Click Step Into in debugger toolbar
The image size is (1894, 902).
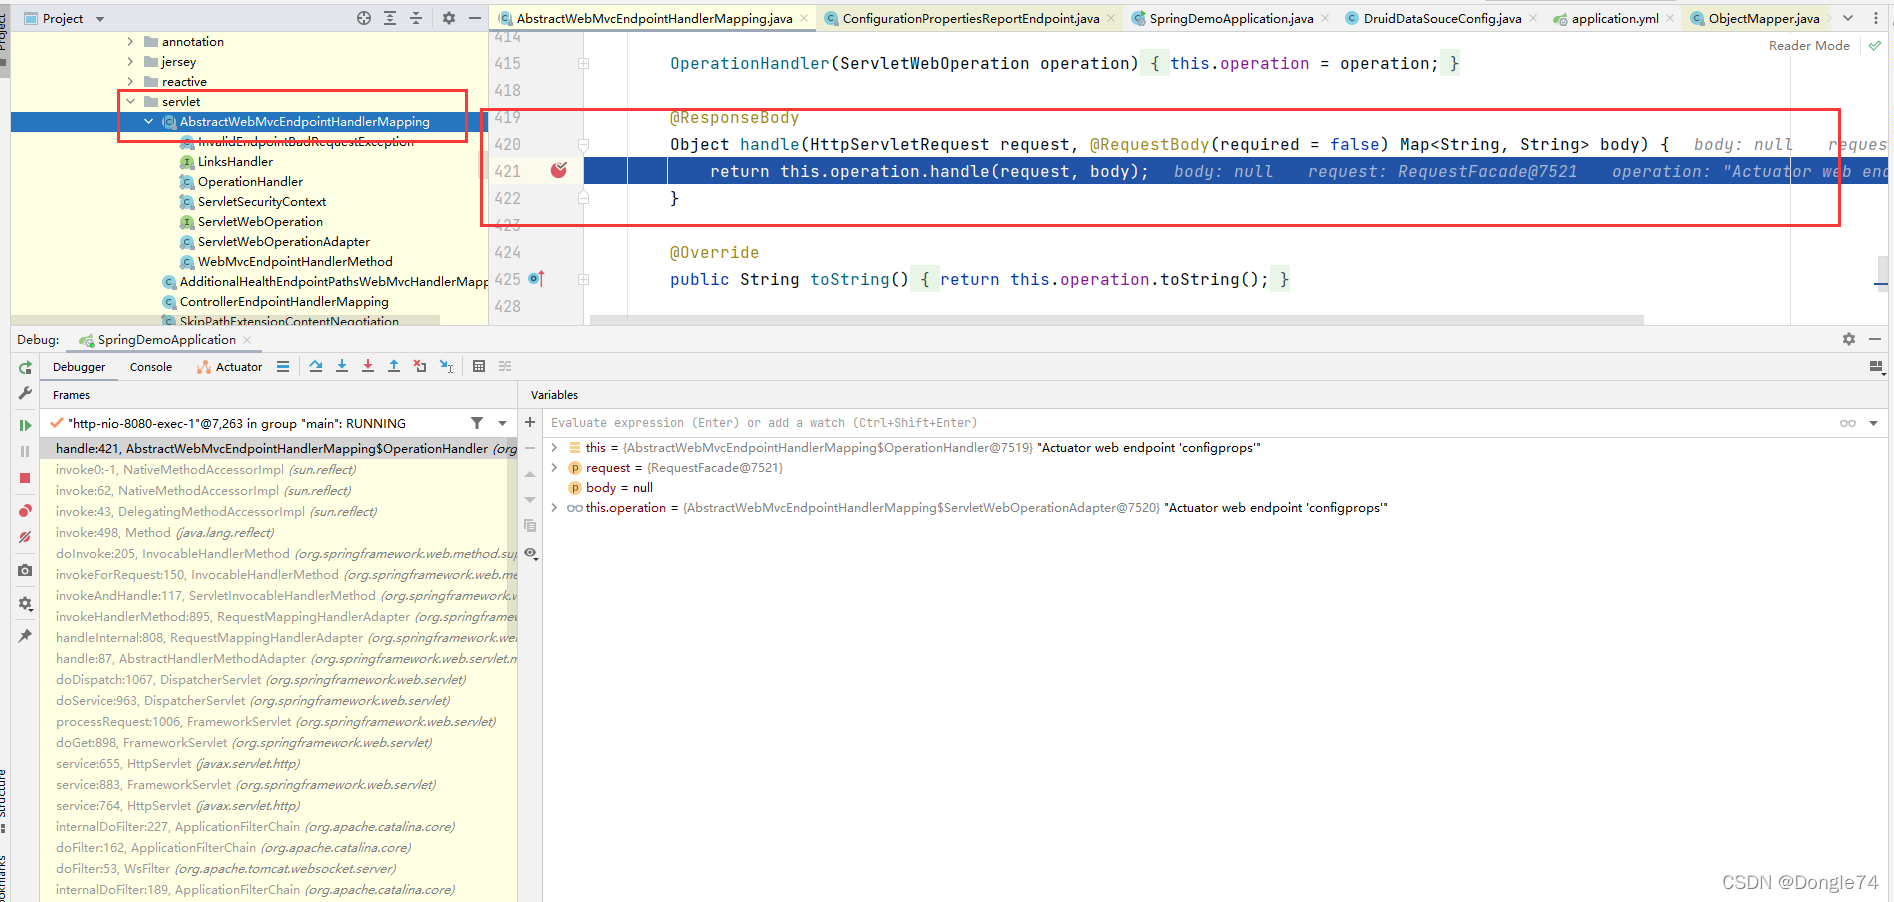(342, 366)
